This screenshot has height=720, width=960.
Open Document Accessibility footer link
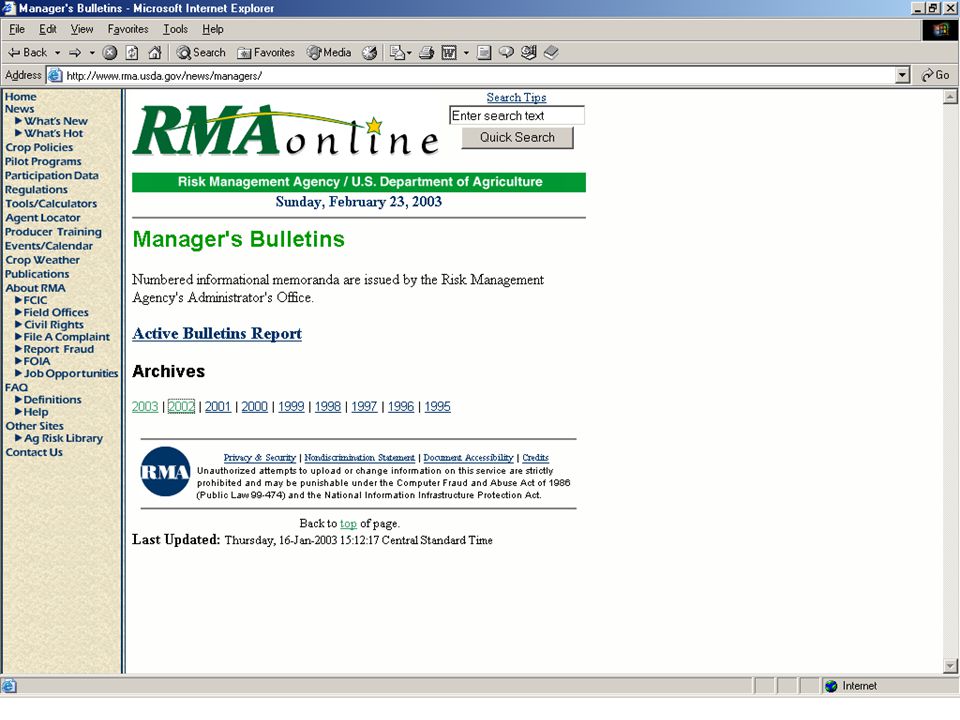tap(468, 457)
